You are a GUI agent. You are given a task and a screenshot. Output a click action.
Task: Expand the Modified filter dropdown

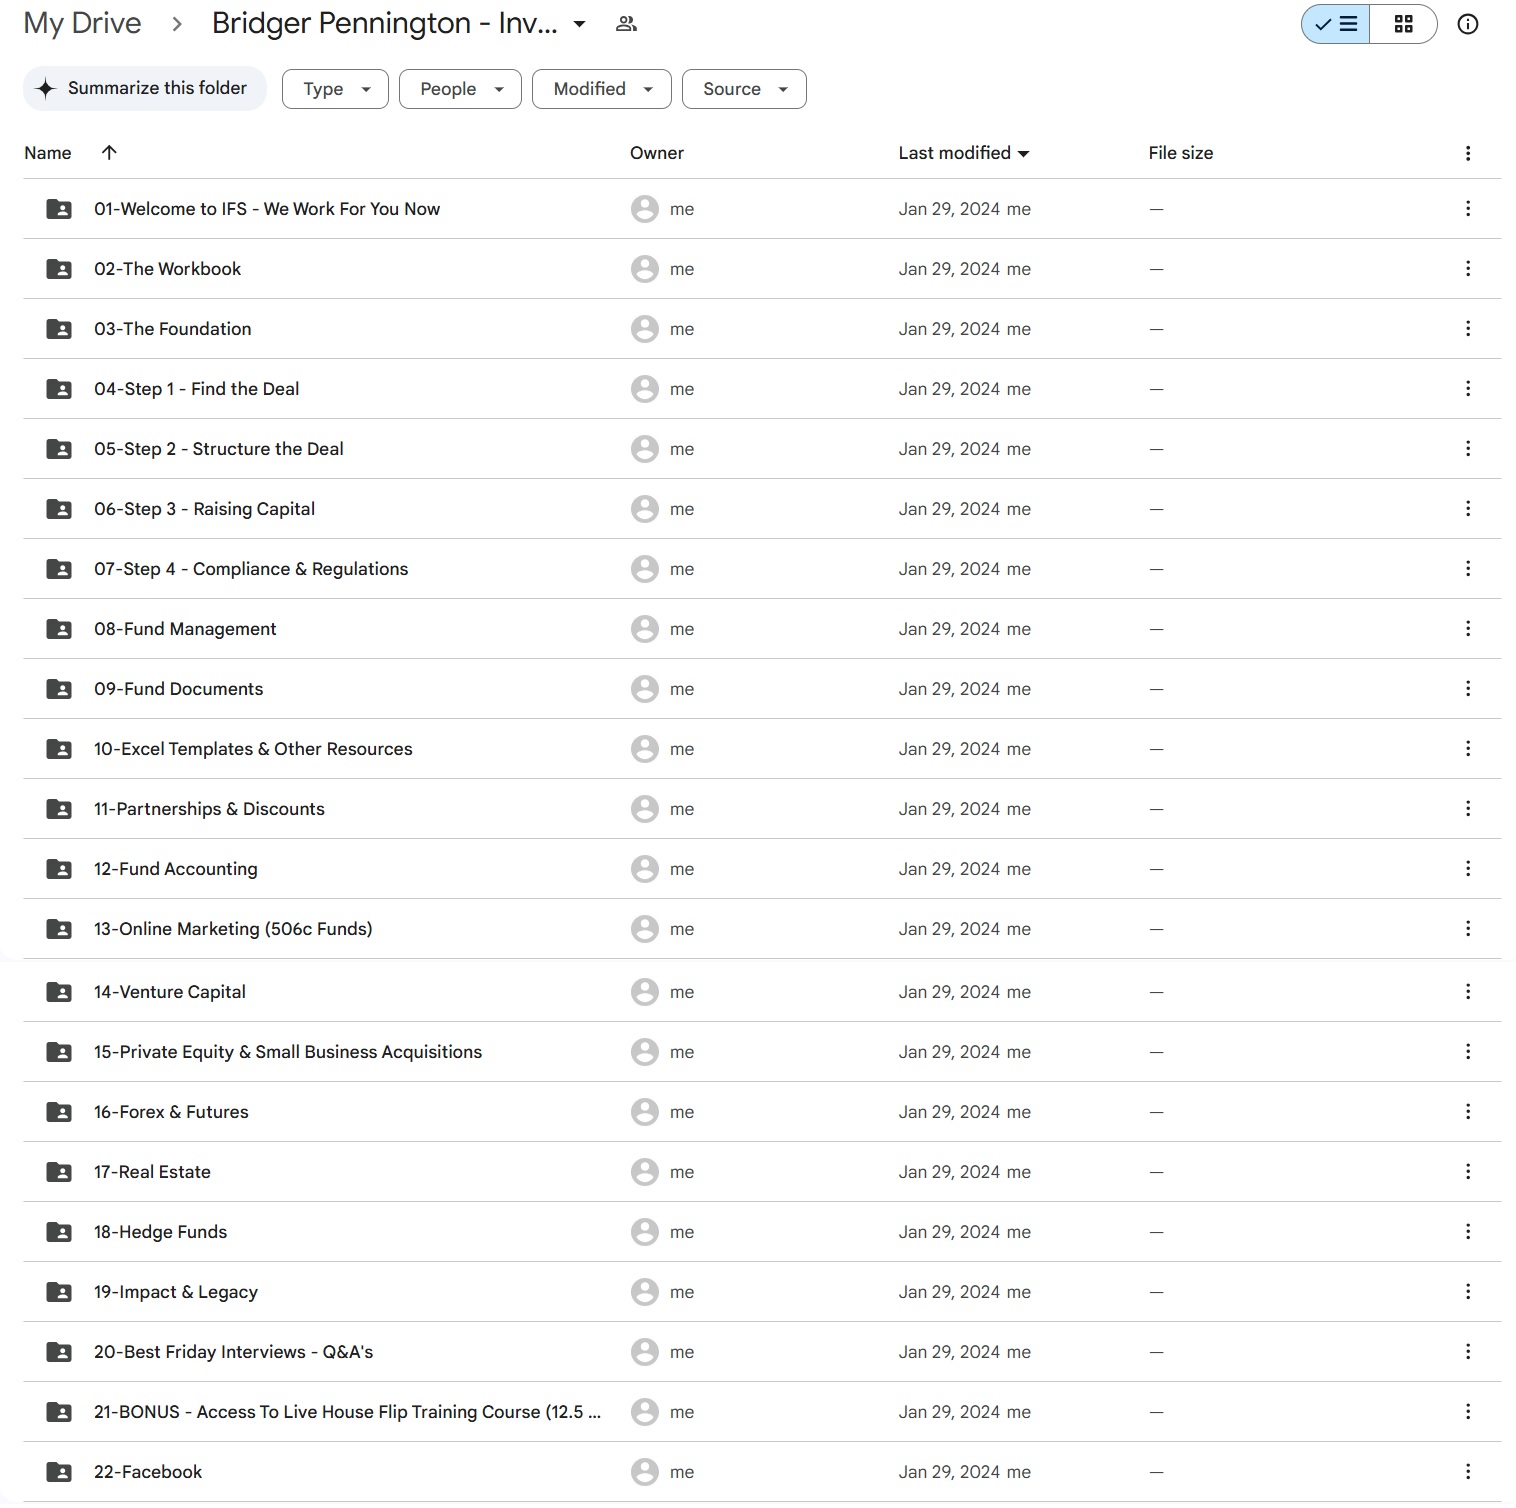click(x=602, y=89)
